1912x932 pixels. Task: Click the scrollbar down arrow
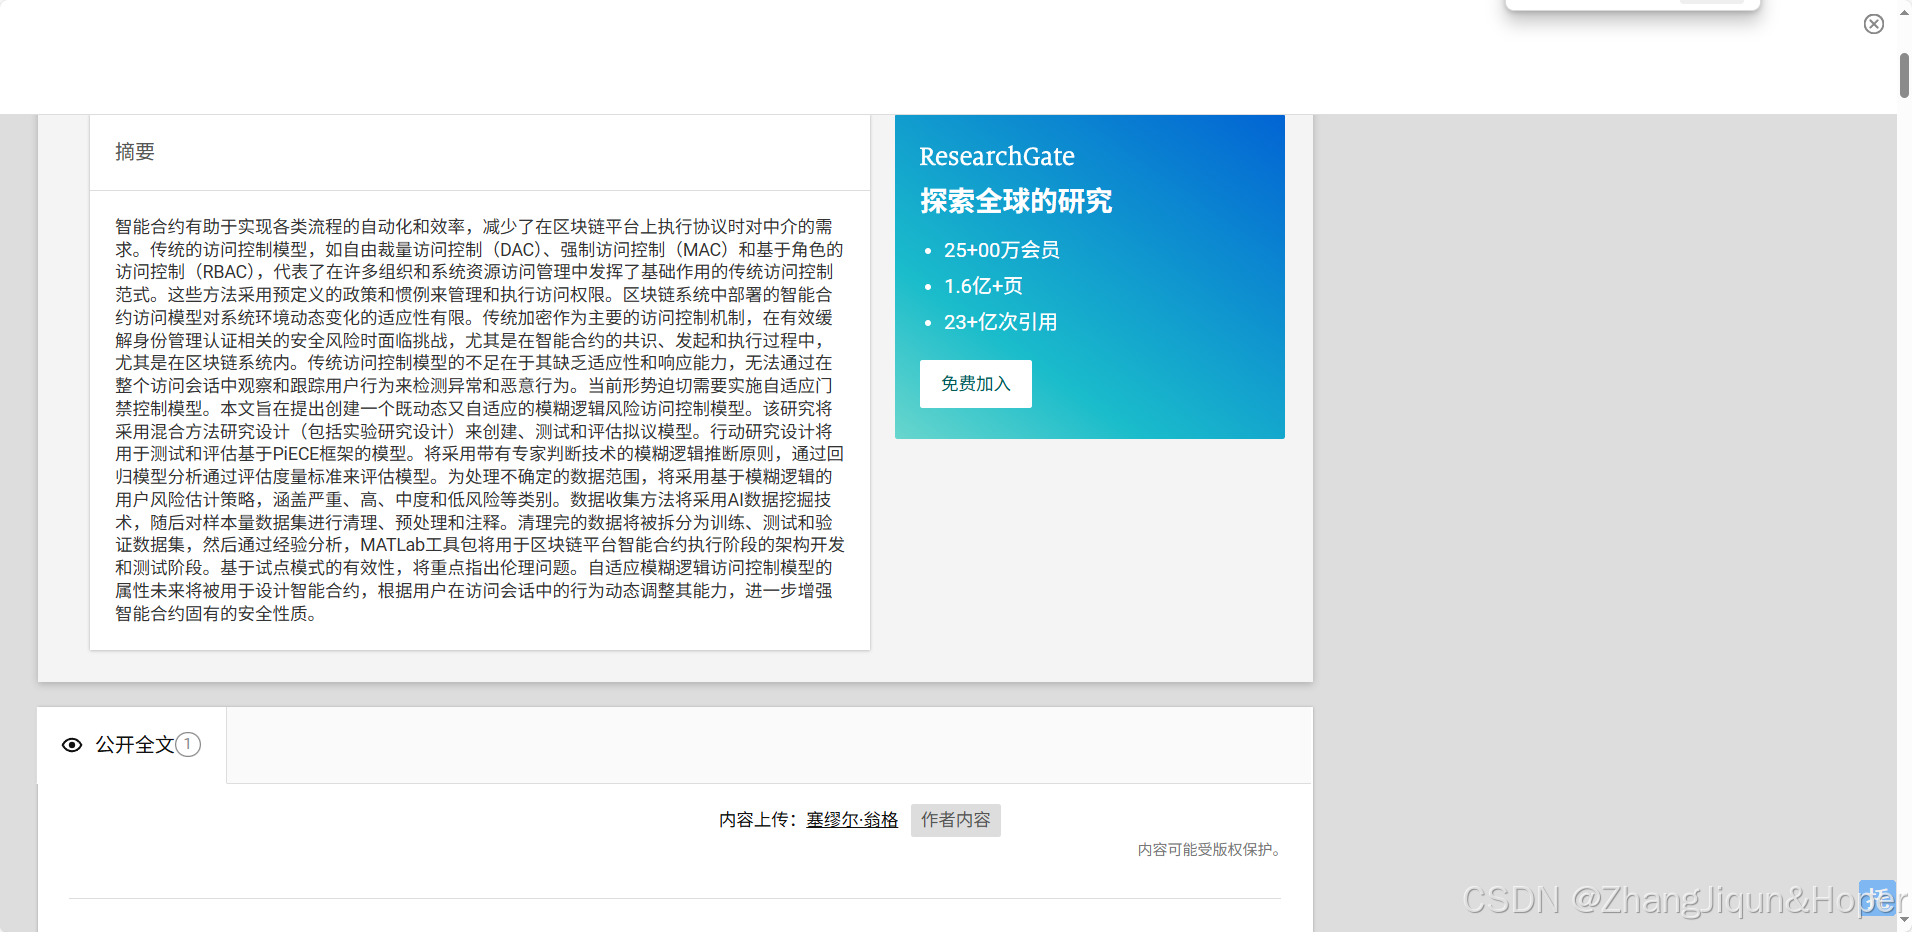(x=1902, y=921)
